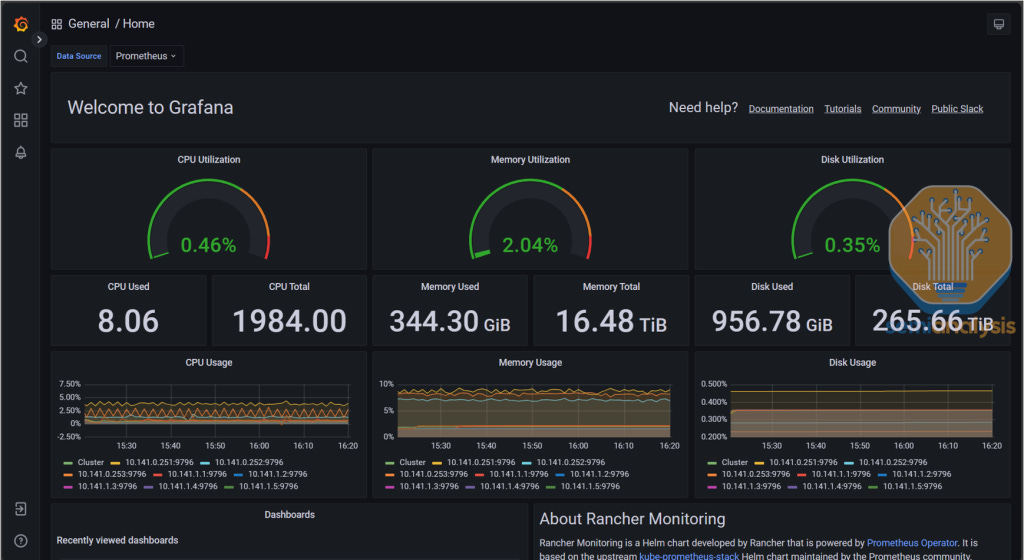
Task: Open the CPU Total panel title menu
Action: click(289, 287)
